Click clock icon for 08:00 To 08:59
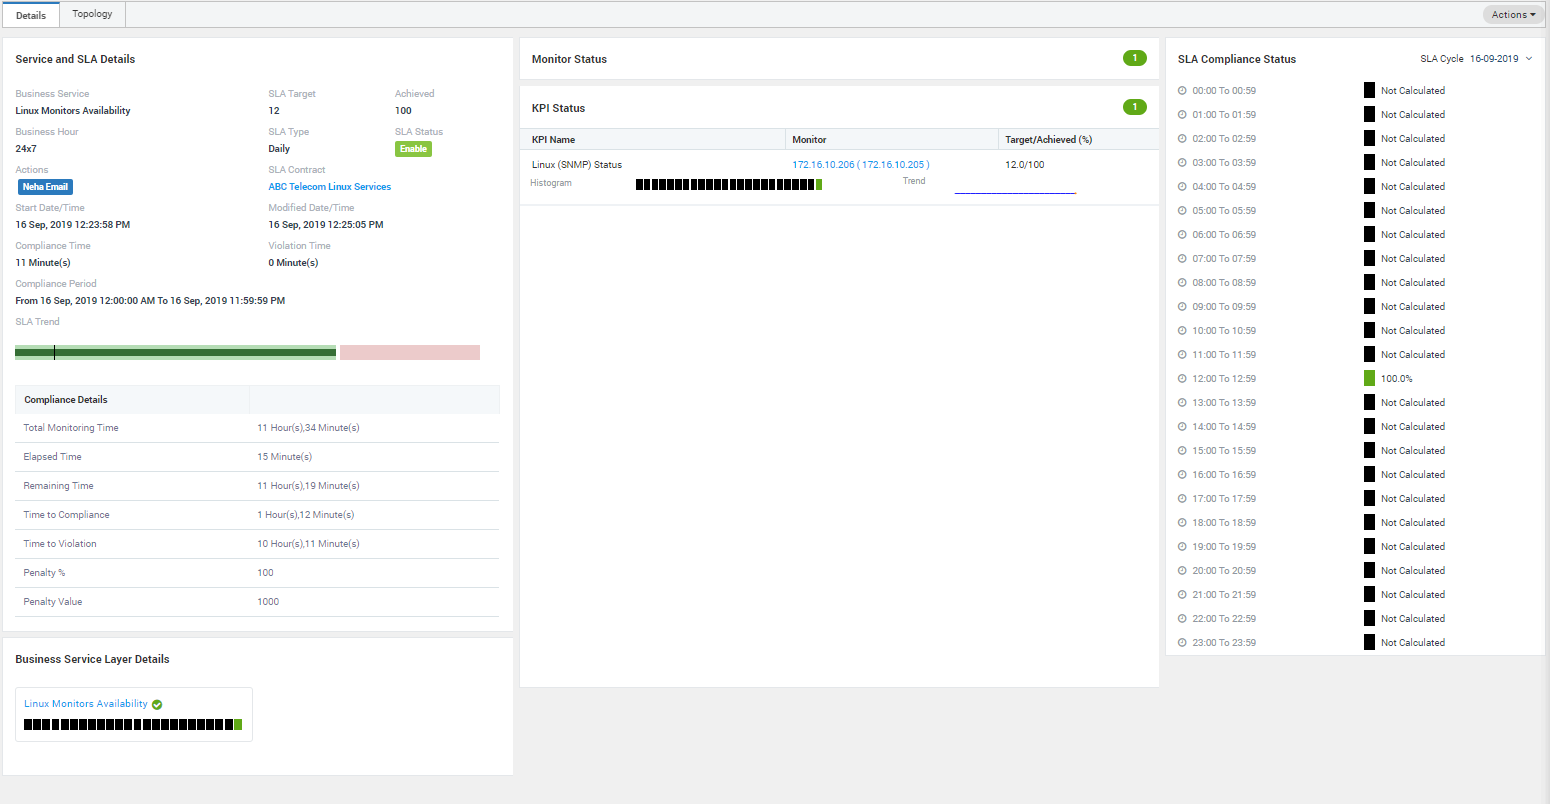Image resolution: width=1550 pixels, height=804 pixels. [1182, 283]
